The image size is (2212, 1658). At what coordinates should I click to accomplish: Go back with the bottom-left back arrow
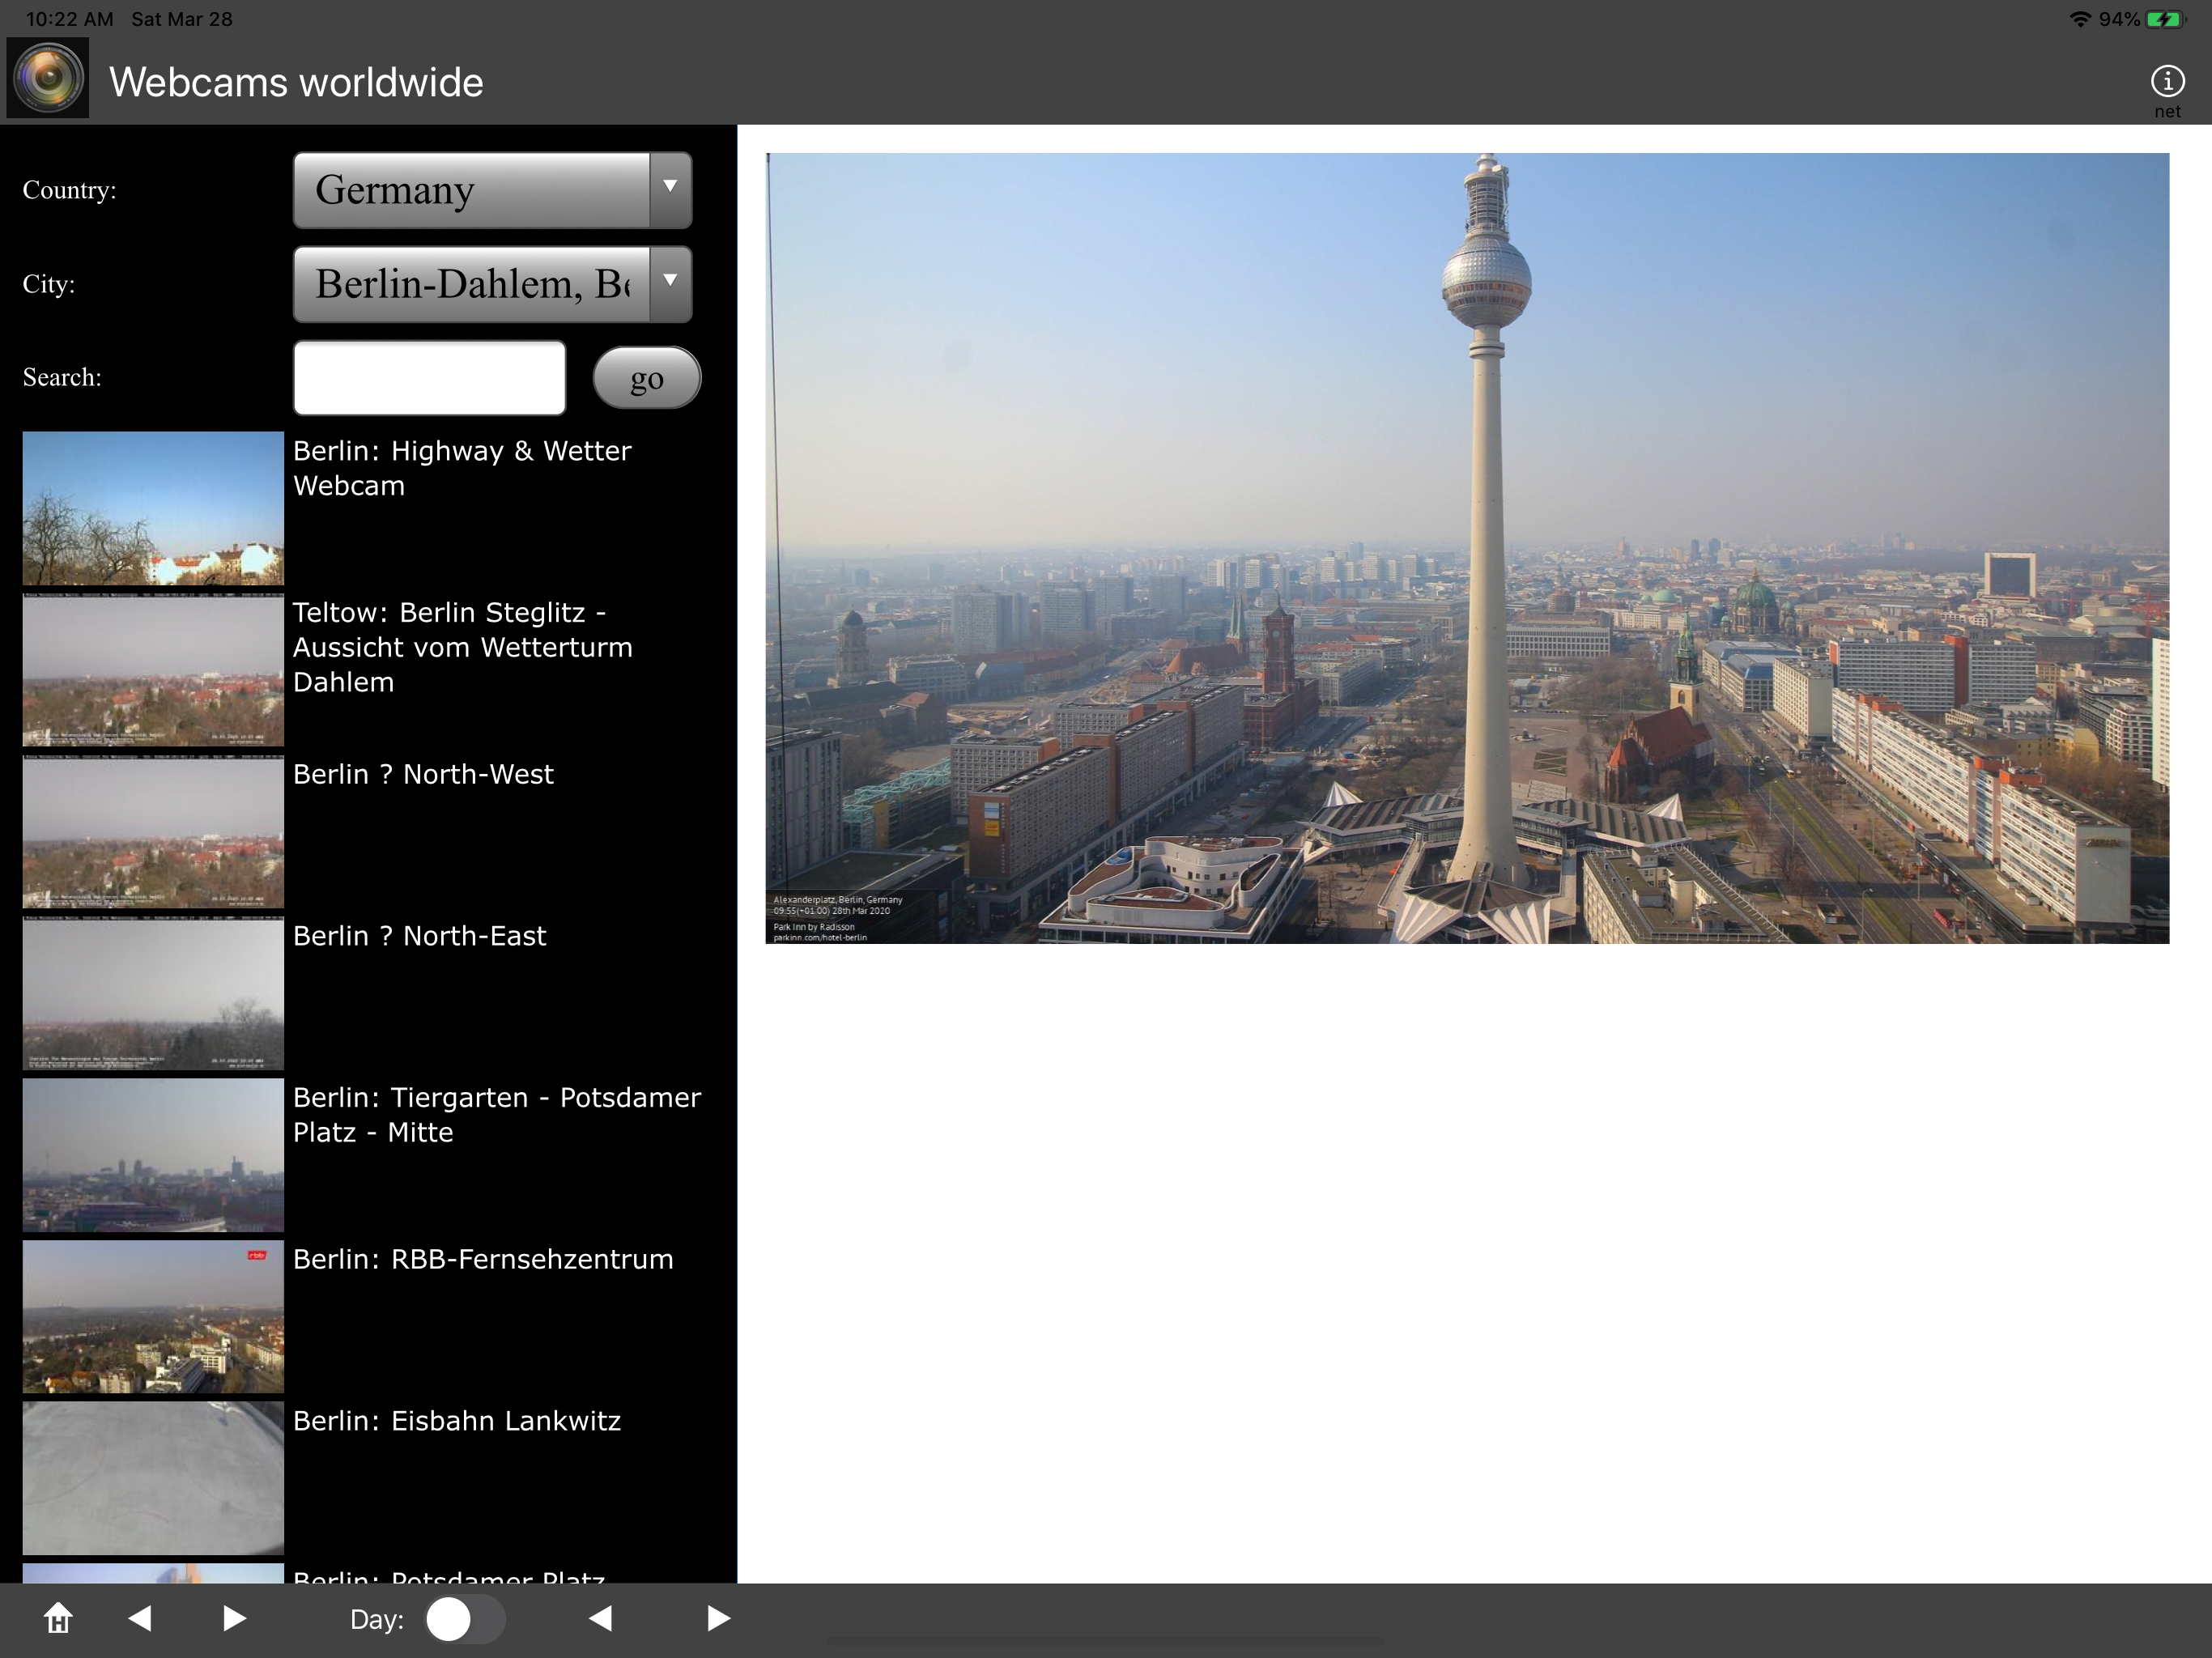point(140,1618)
